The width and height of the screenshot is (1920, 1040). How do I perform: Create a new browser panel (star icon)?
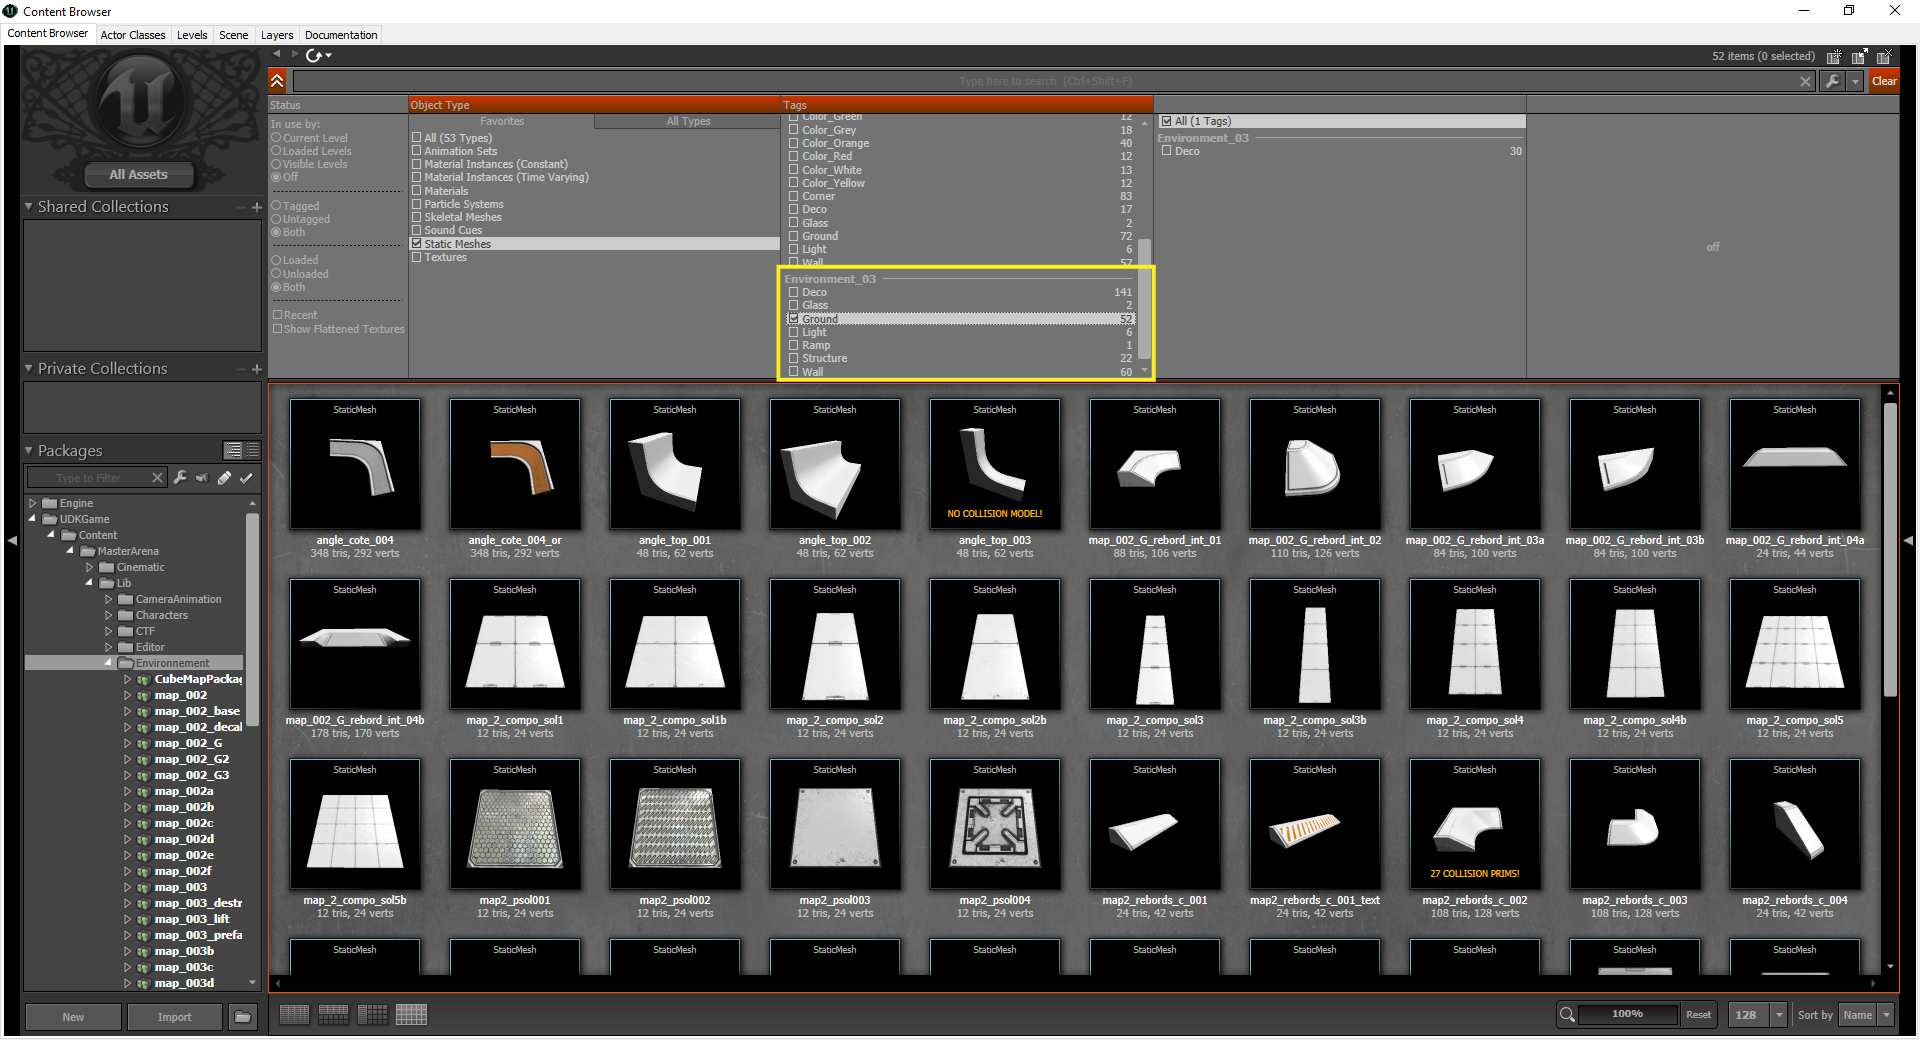[1834, 57]
